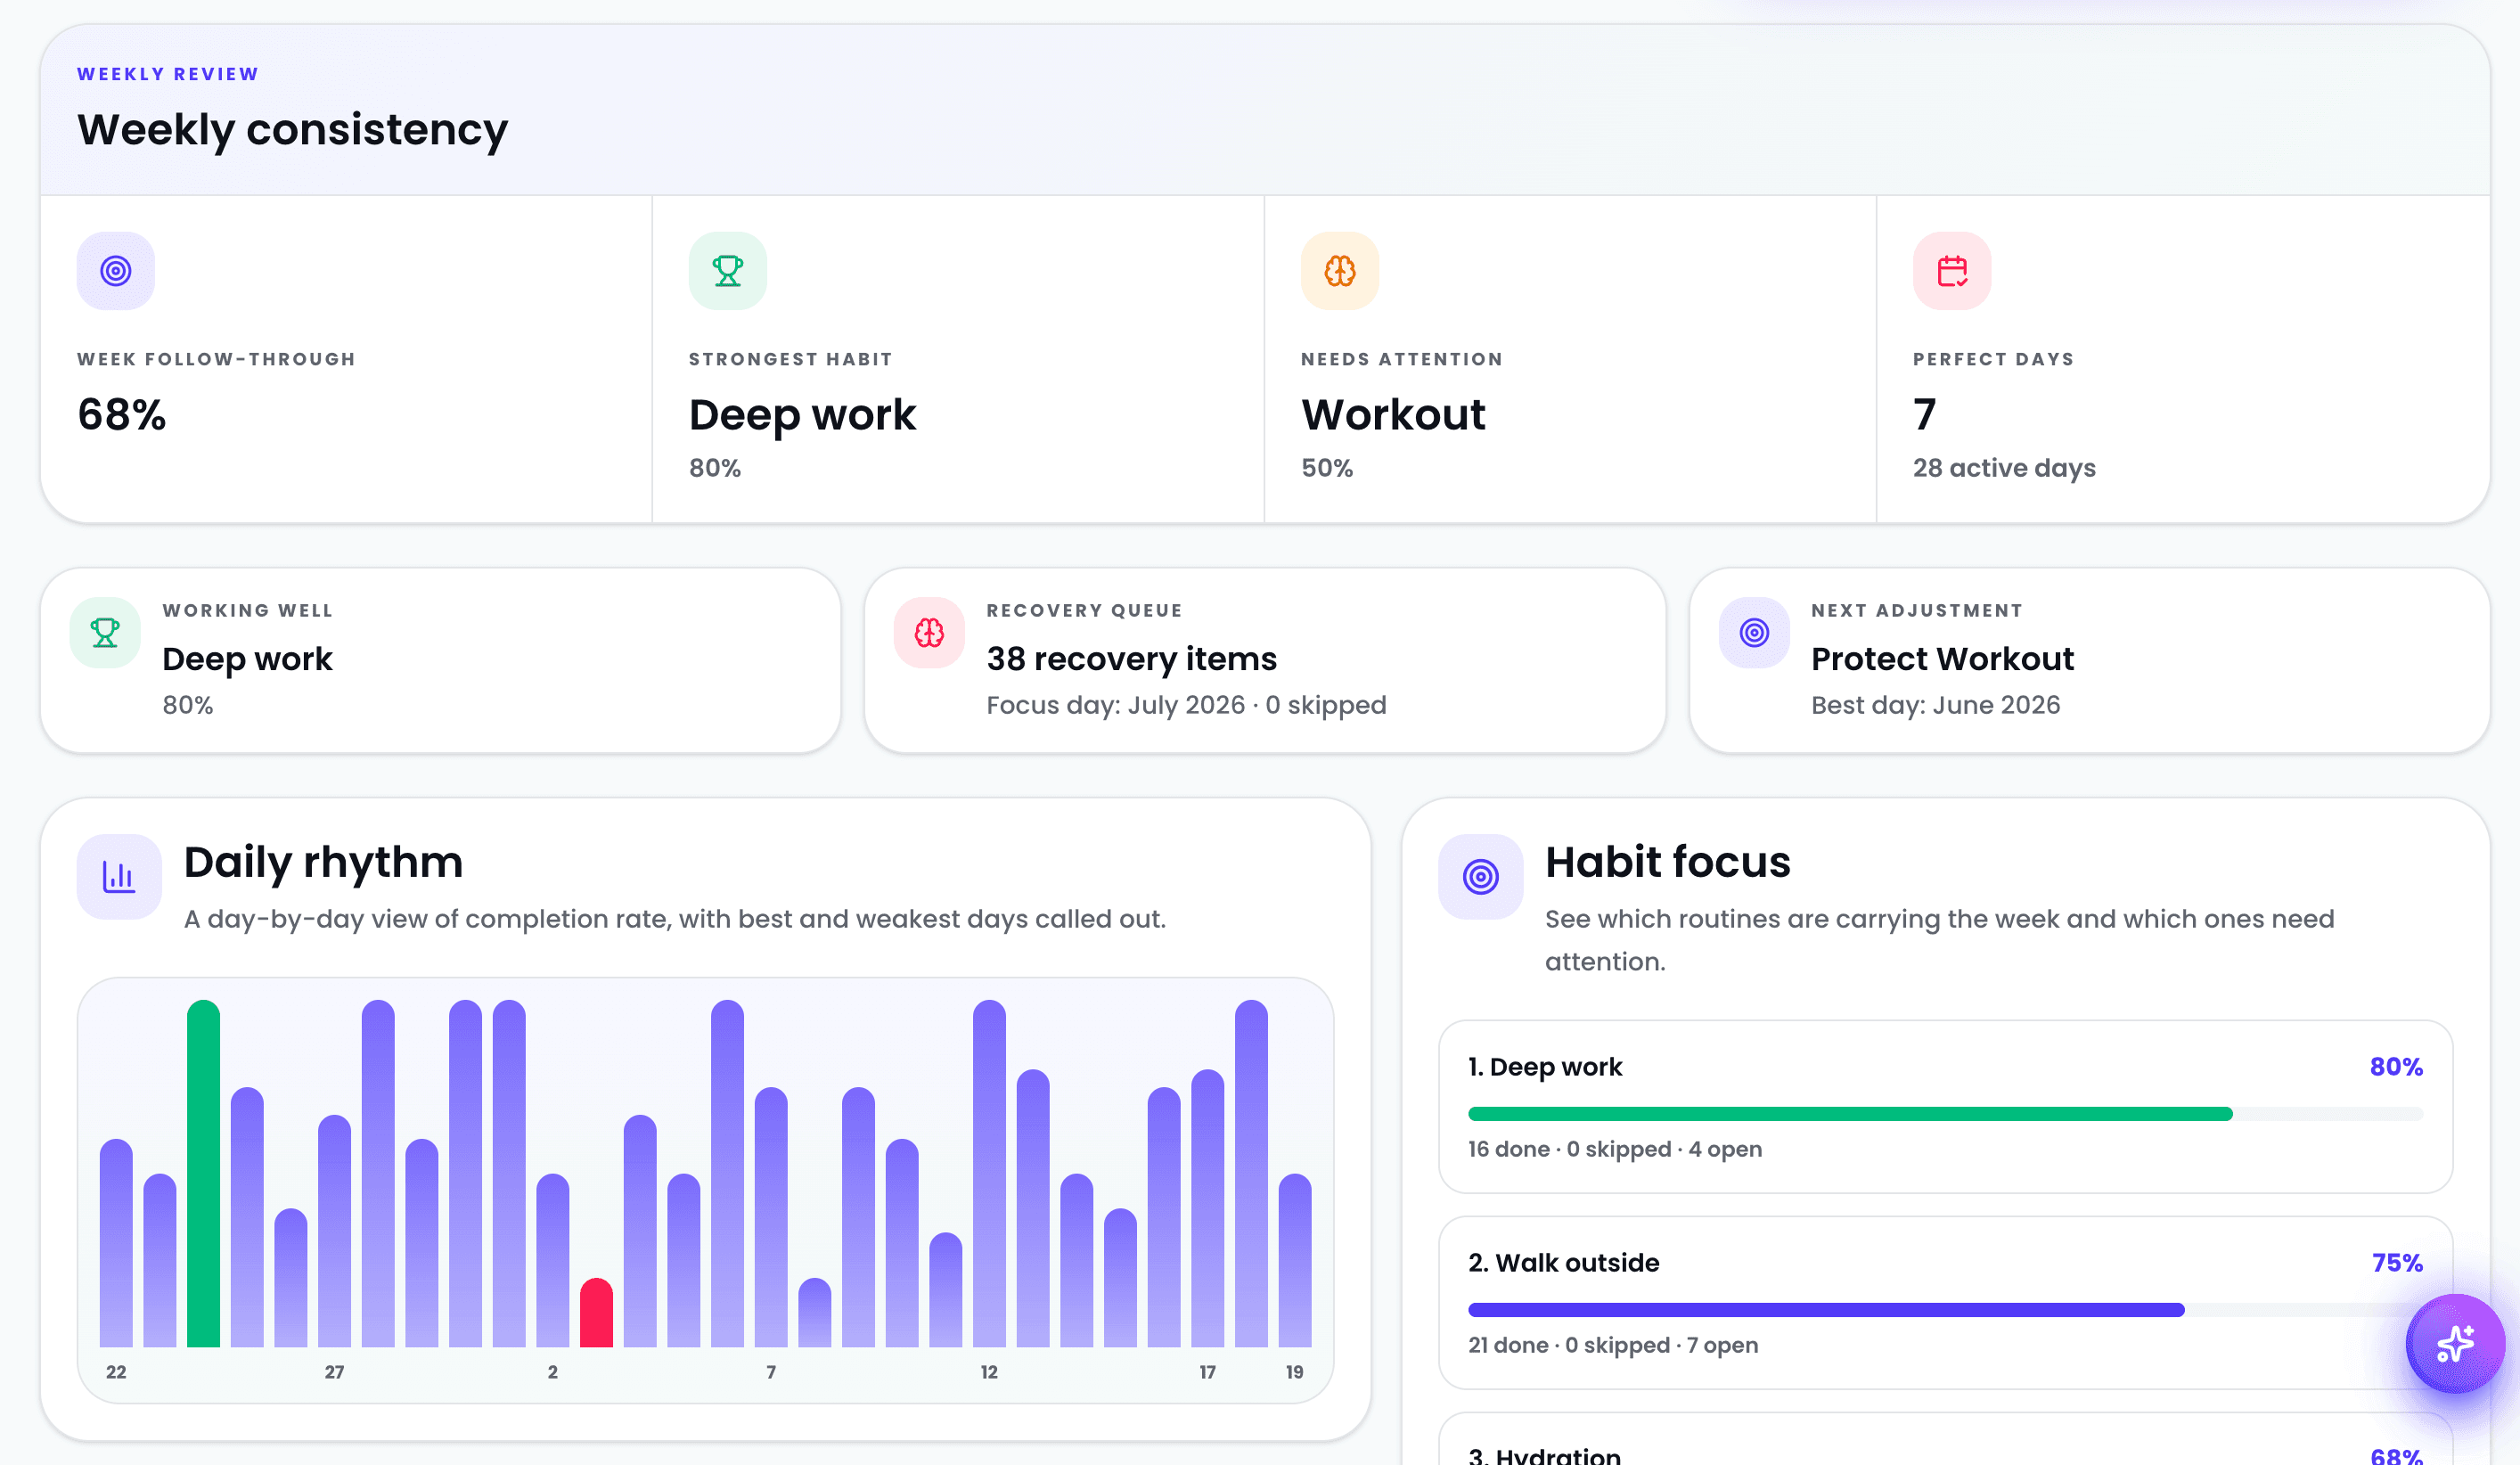Open the 1. Deep work habit row

1945,1106
